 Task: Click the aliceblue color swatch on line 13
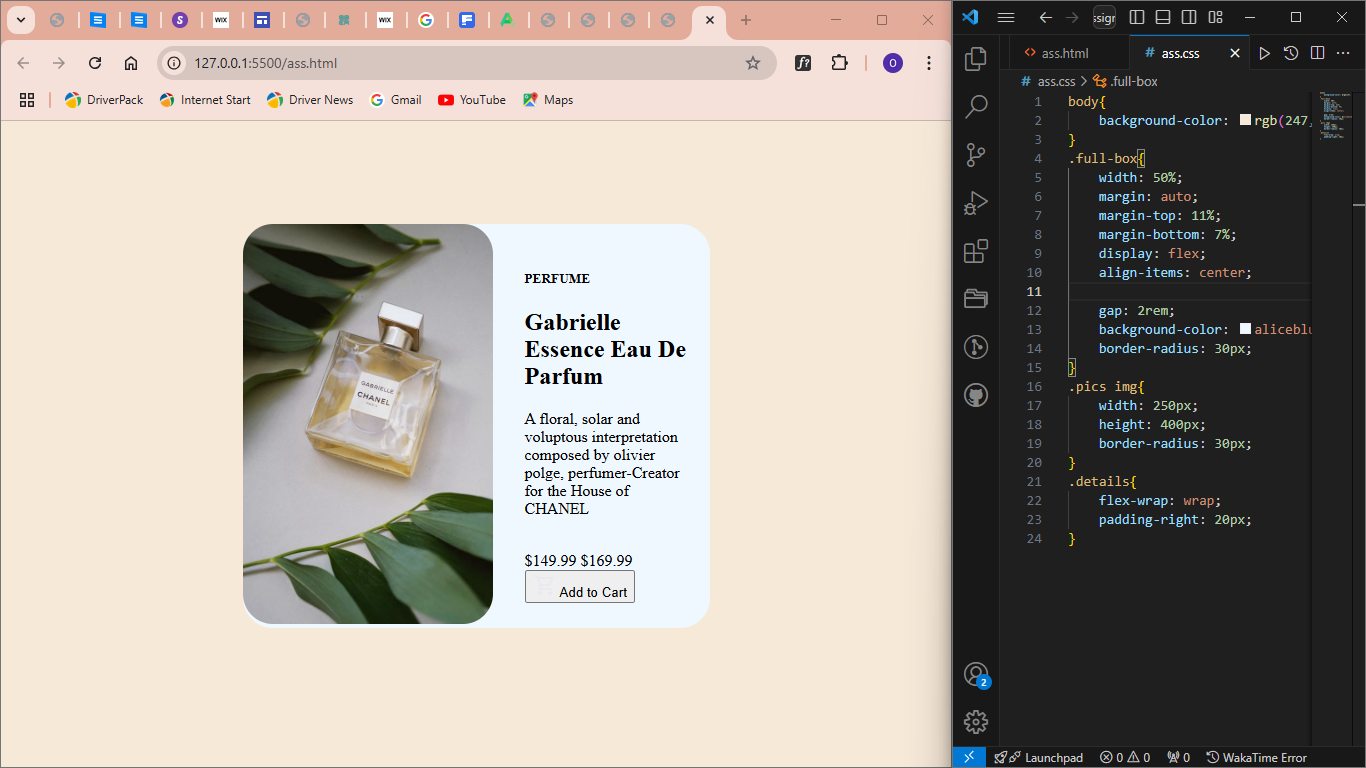tap(1245, 329)
